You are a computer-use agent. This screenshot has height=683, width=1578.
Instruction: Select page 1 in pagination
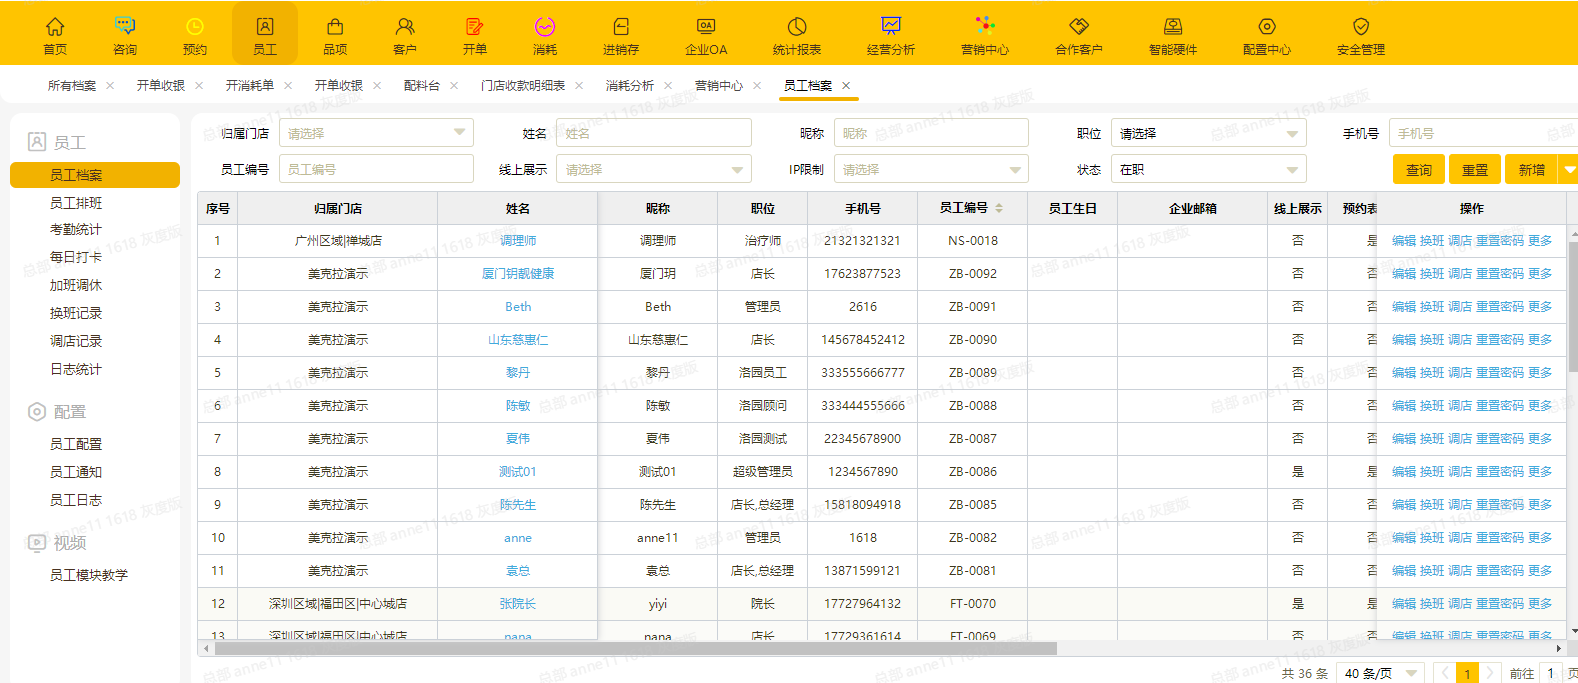click(x=1467, y=673)
